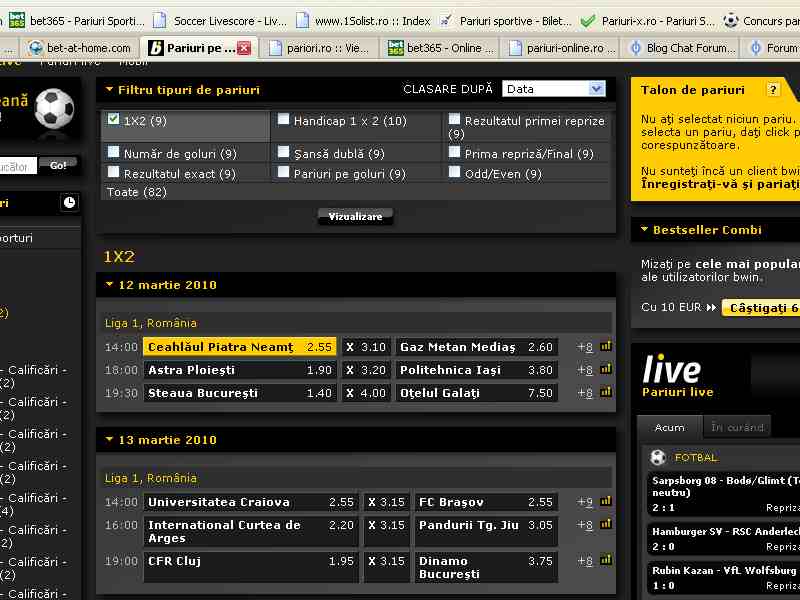Viewport: 800px width, 600px height.
Task: Click the statistics chart icon for Ceahlăul Piatra Neamț match
Action: [x=606, y=346]
